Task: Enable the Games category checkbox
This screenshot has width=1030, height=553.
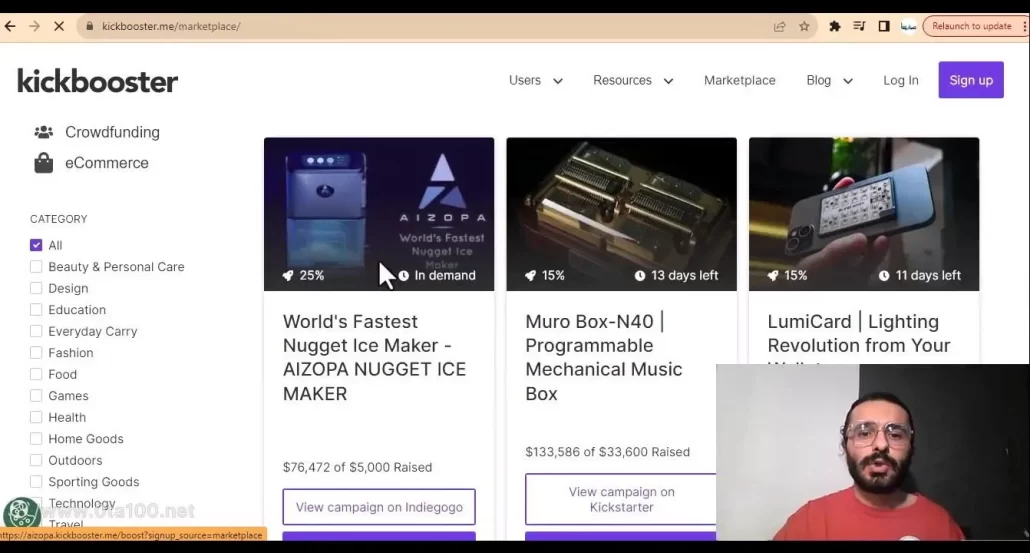Action: tap(36, 396)
